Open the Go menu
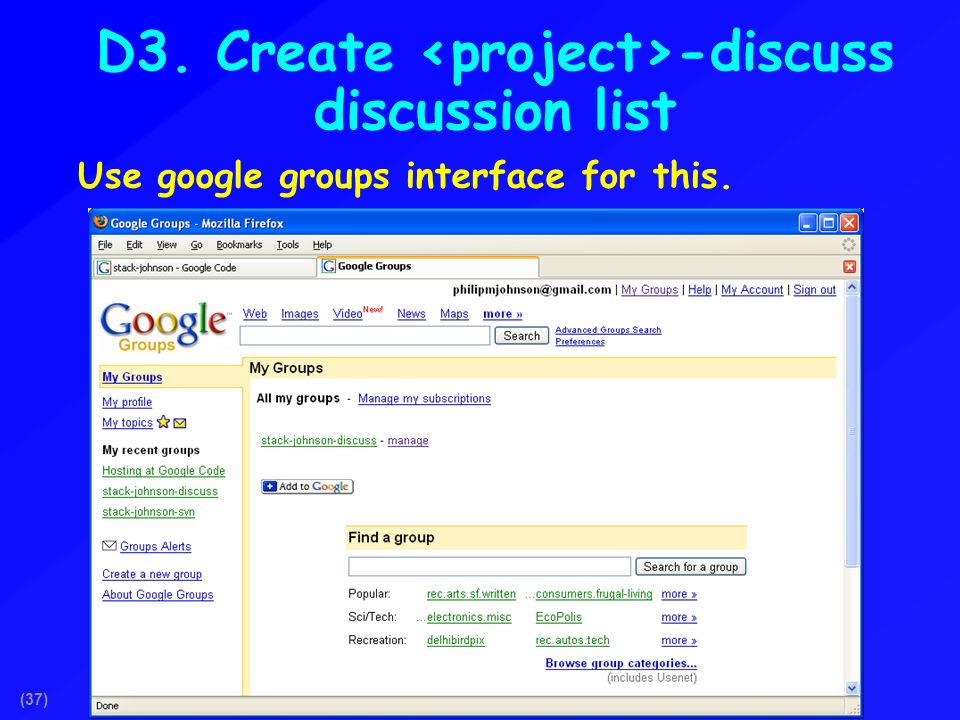The width and height of the screenshot is (960, 720). (197, 245)
